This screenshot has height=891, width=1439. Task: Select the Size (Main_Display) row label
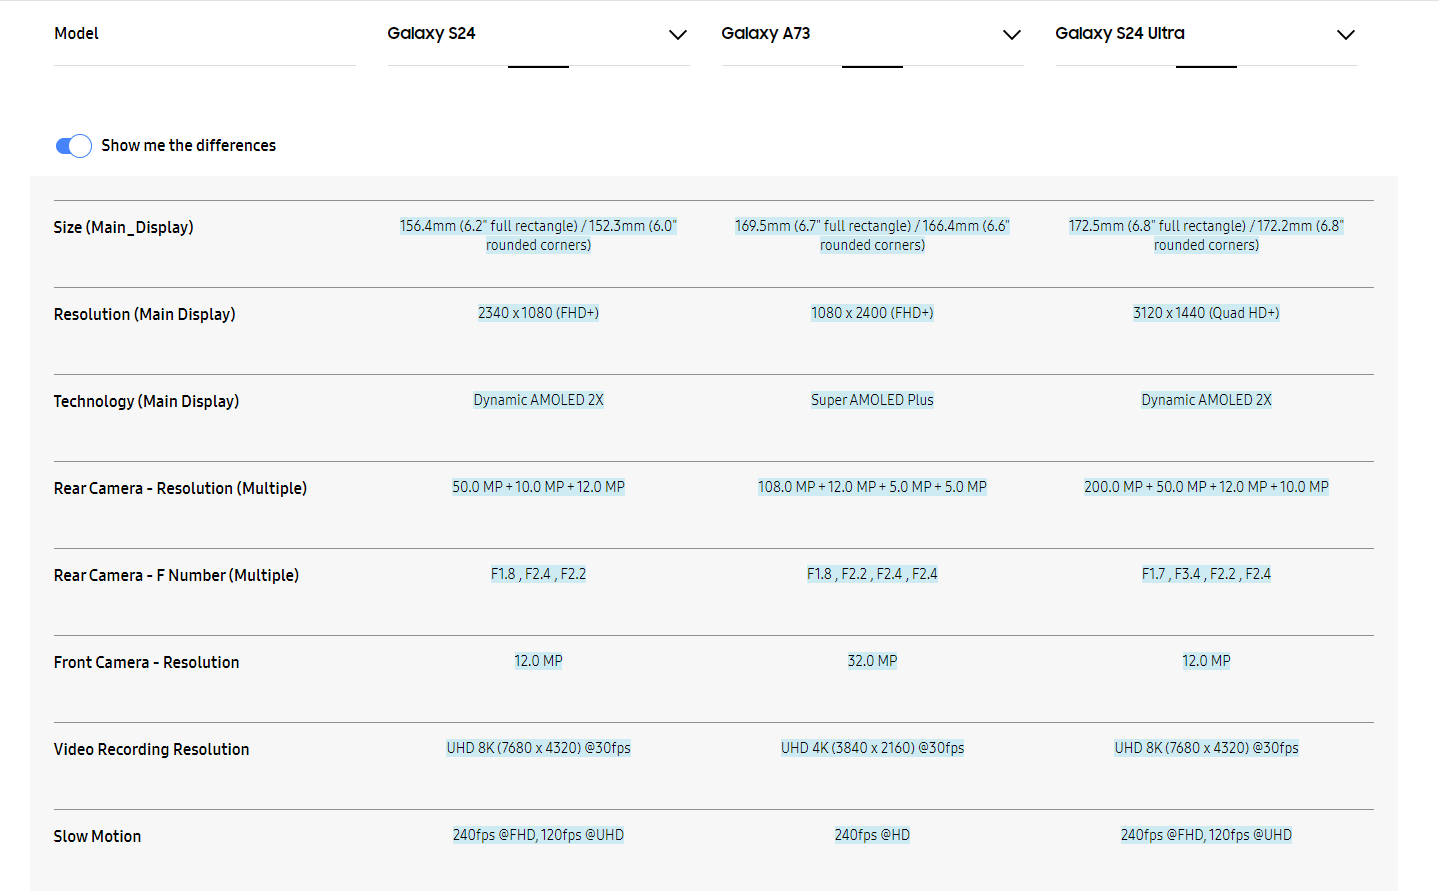pyautogui.click(x=123, y=227)
